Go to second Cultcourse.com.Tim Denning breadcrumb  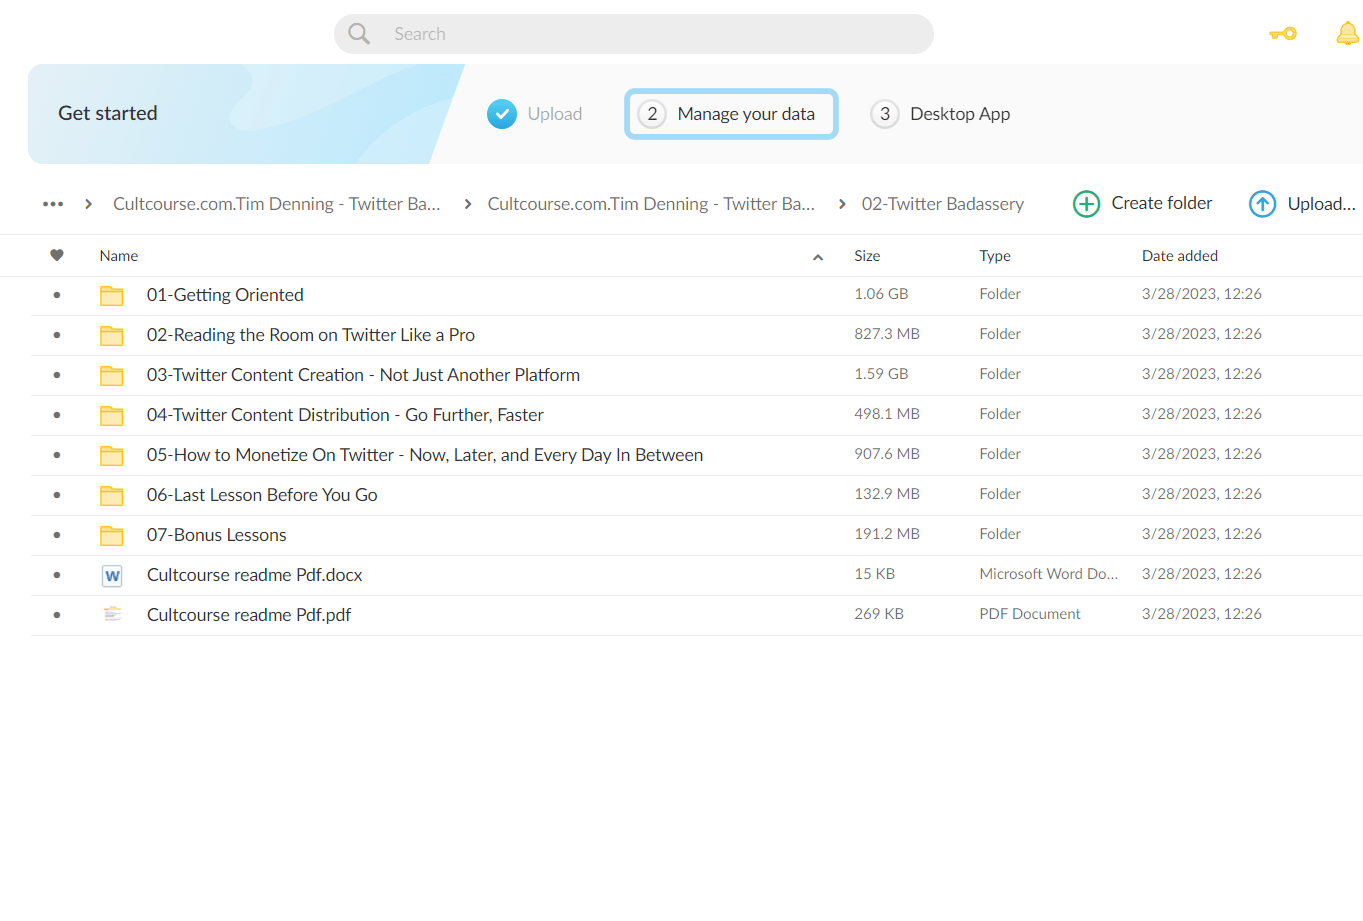651,204
